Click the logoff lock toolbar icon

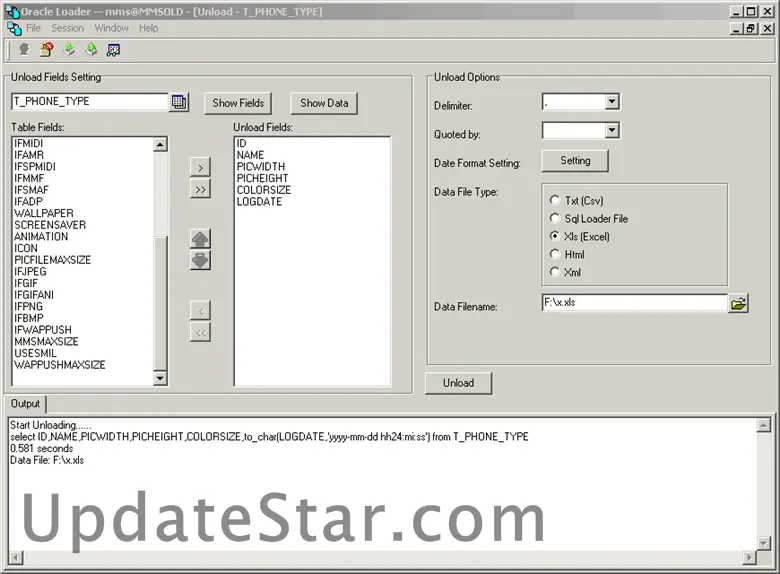click(x=47, y=50)
